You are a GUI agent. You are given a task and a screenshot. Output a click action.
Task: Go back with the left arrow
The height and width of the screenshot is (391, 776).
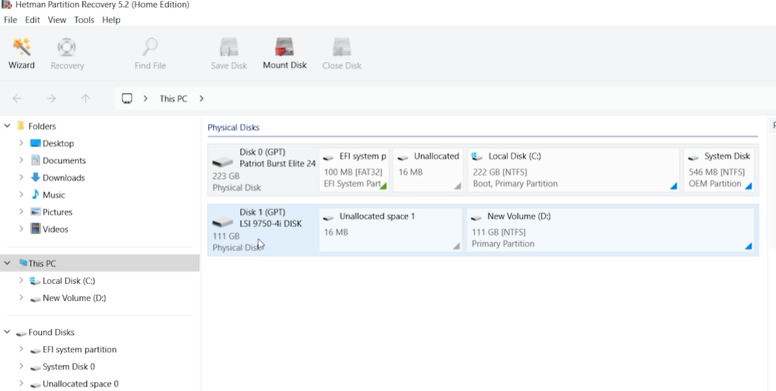coord(17,98)
